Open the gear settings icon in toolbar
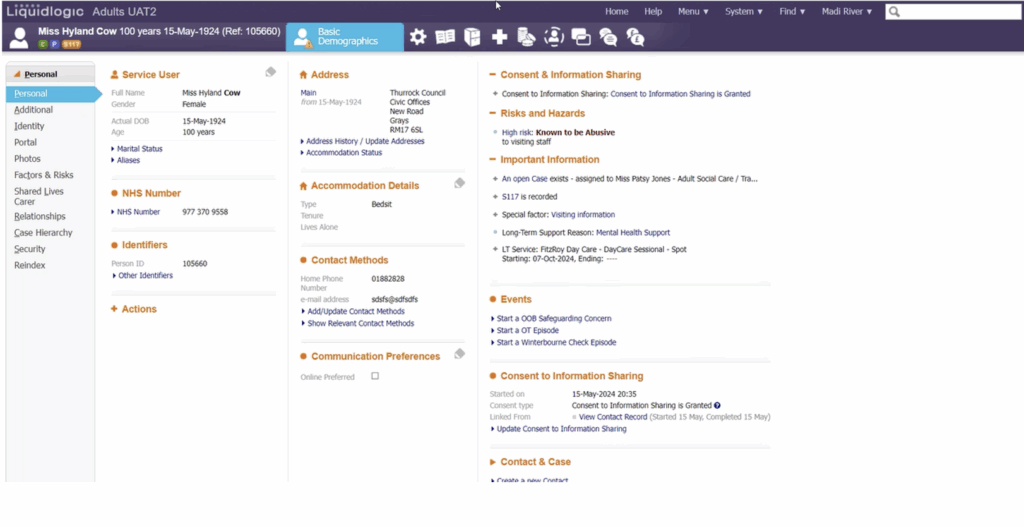1024x527 pixels. (418, 37)
